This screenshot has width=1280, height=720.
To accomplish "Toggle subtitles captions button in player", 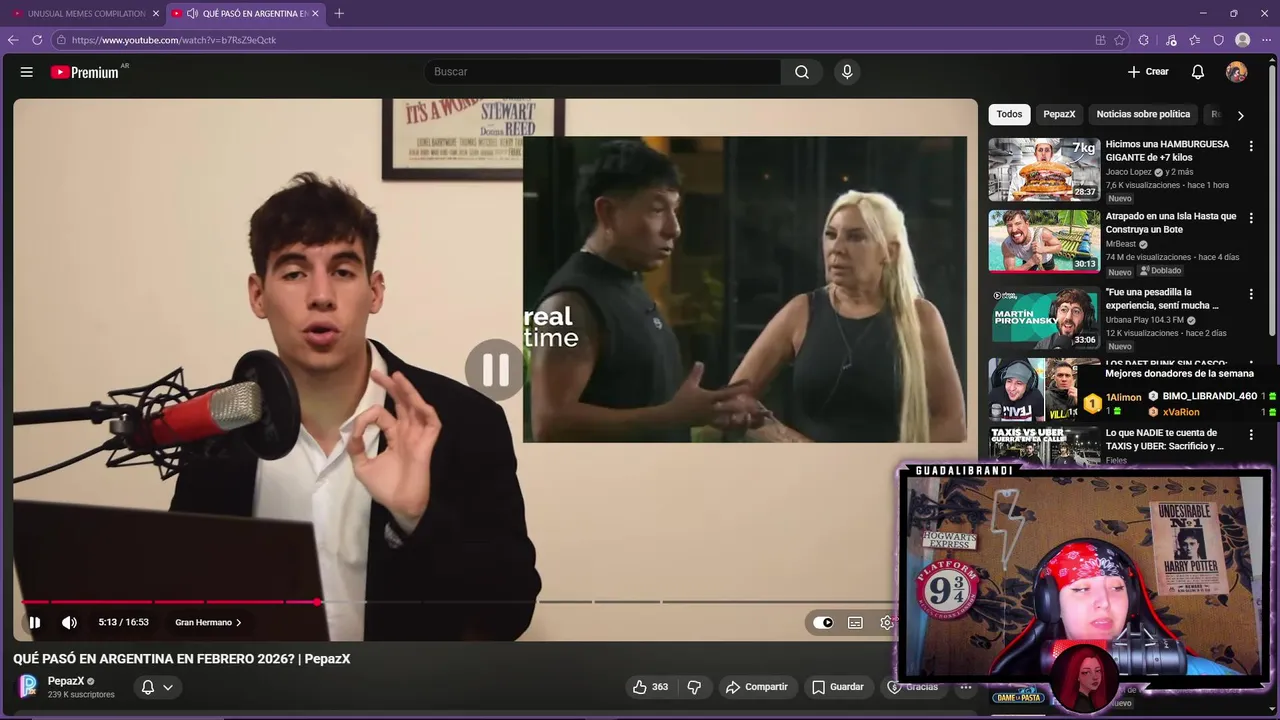I will (x=855, y=622).
